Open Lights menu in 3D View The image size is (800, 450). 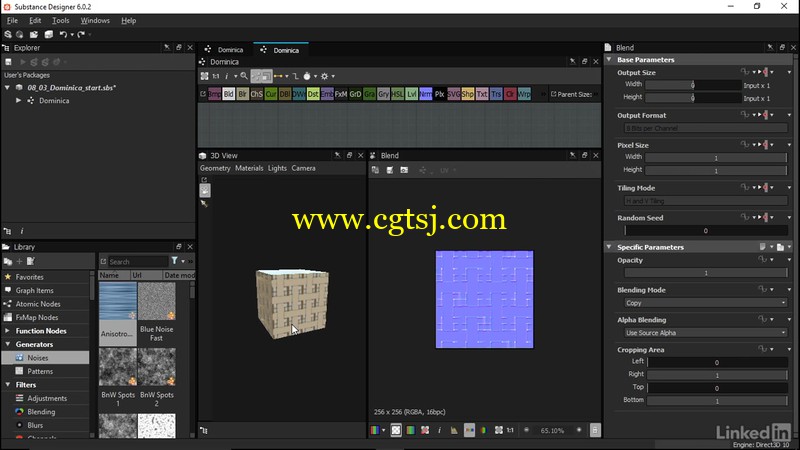click(277, 168)
